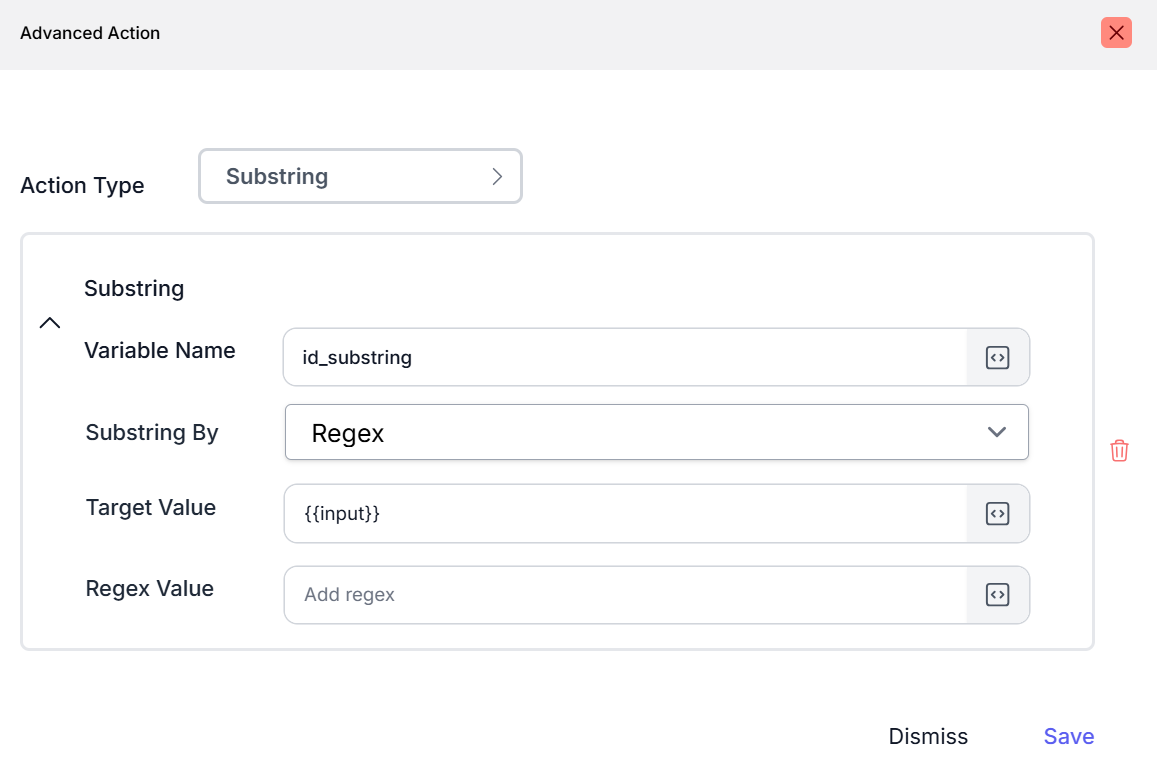
Task: Click the down arrow in the Substring By dropdown
Action: coord(996,433)
